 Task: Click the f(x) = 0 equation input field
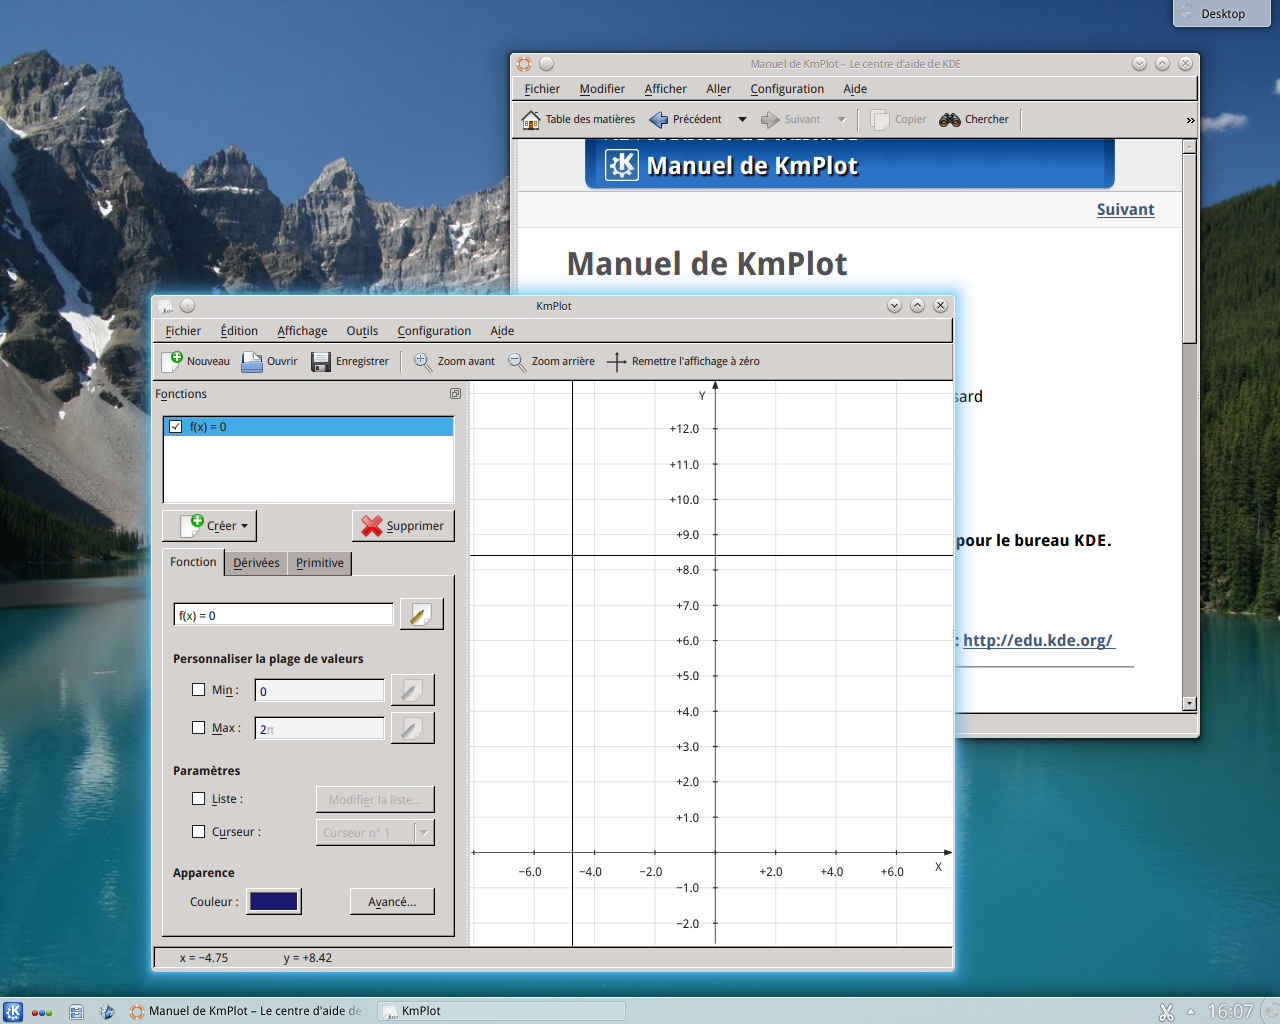pyautogui.click(x=284, y=615)
